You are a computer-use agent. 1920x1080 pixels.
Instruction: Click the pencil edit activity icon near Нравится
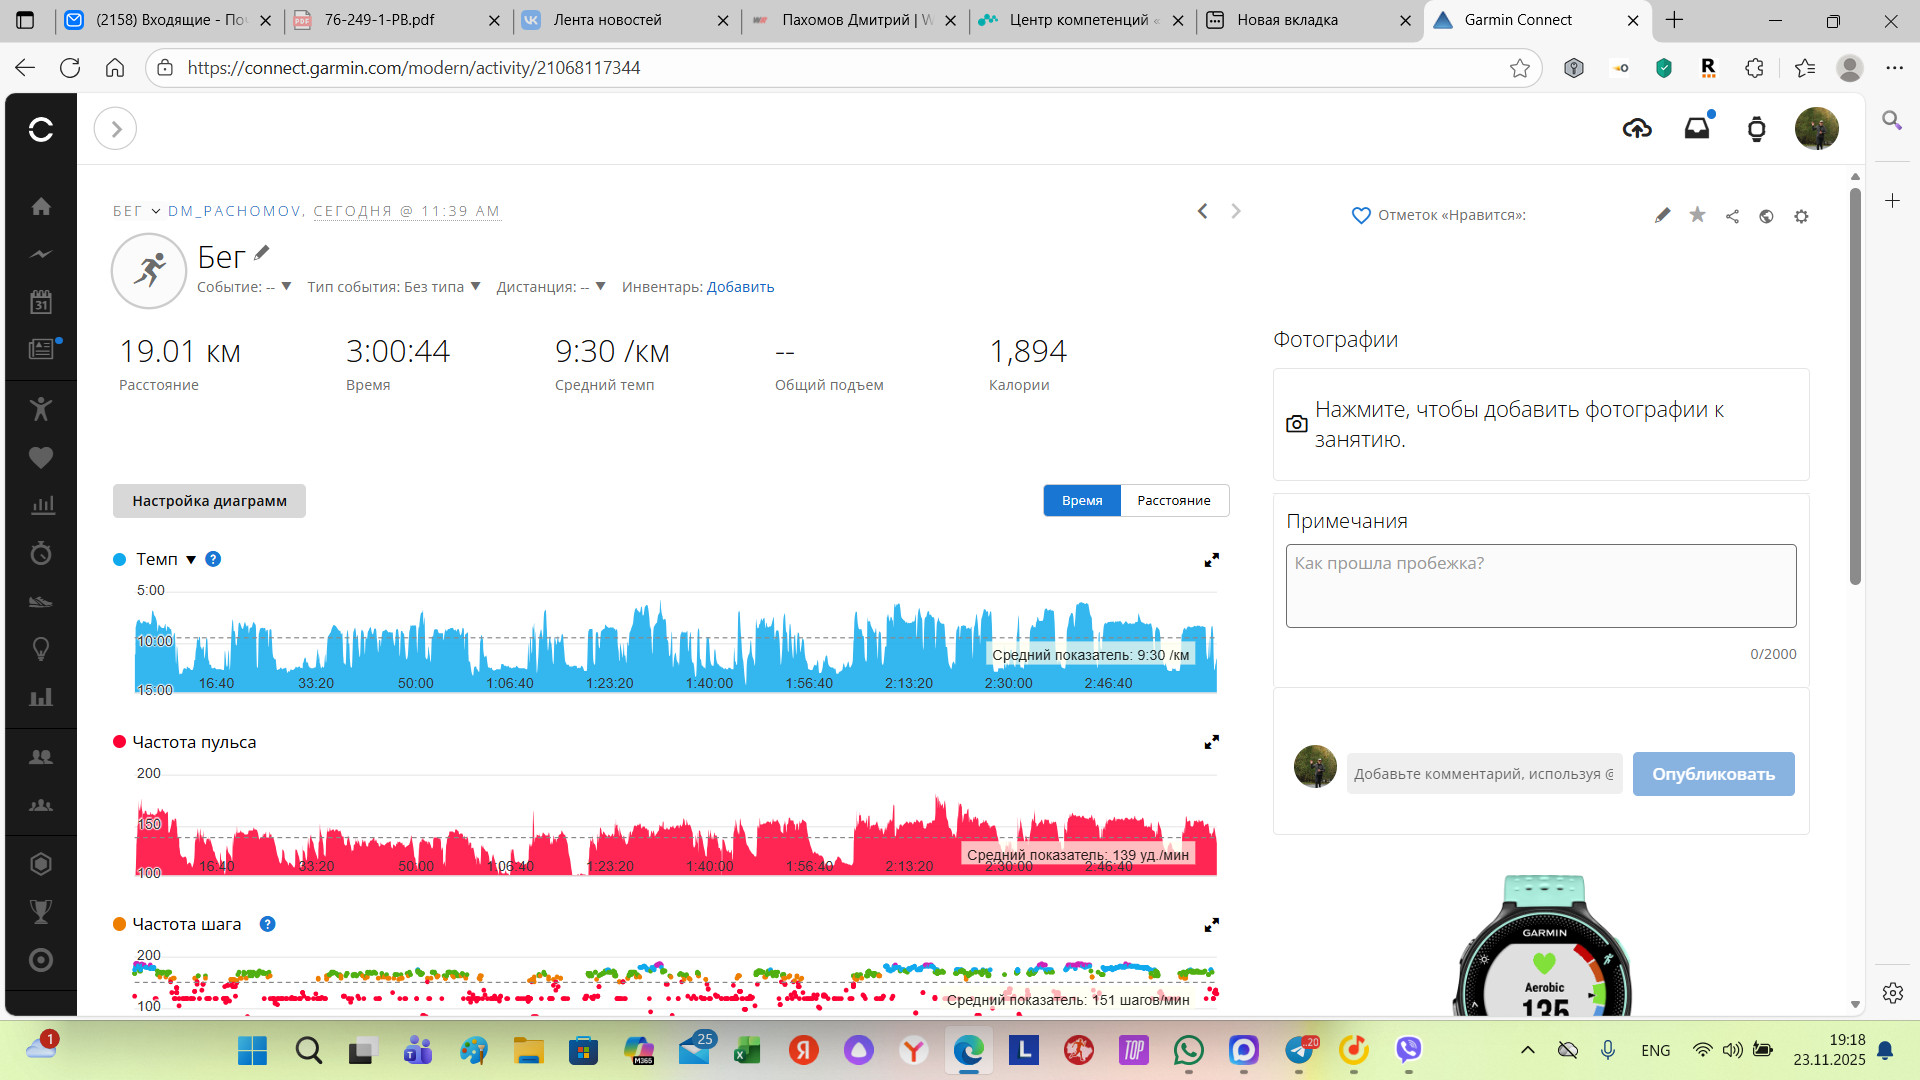click(x=1662, y=215)
